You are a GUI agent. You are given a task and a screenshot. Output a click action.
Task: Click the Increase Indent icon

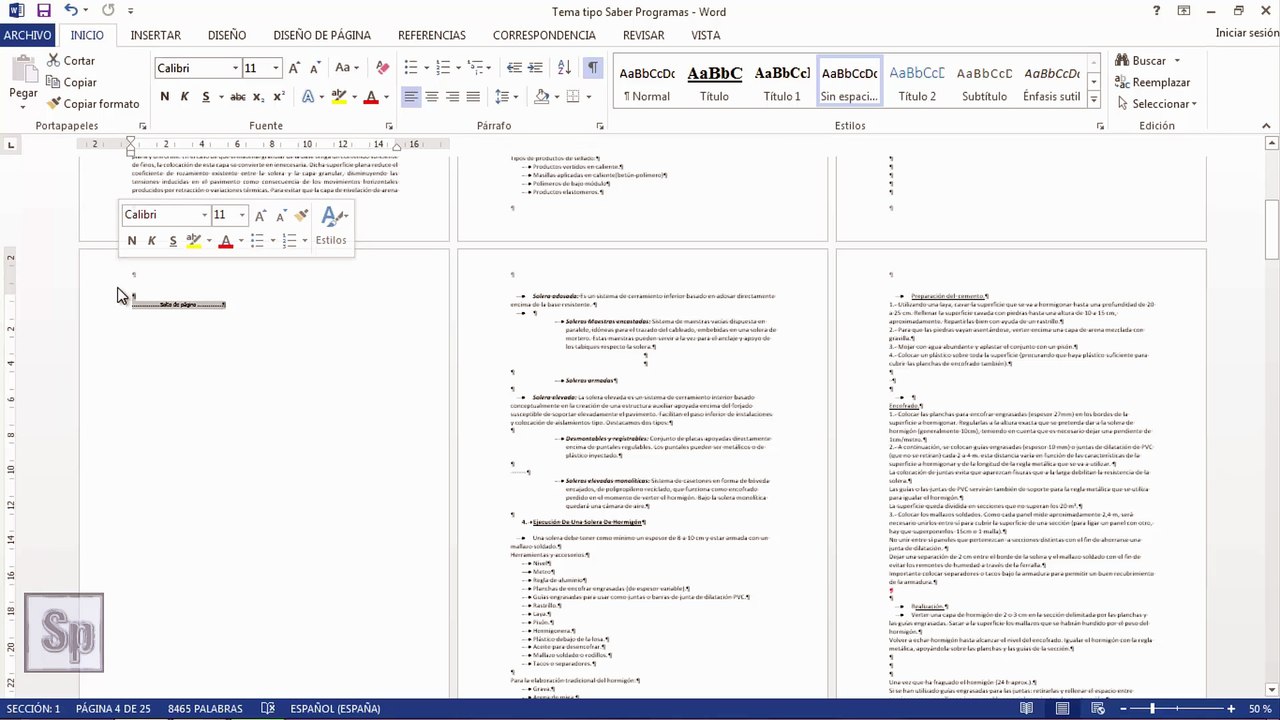click(535, 68)
